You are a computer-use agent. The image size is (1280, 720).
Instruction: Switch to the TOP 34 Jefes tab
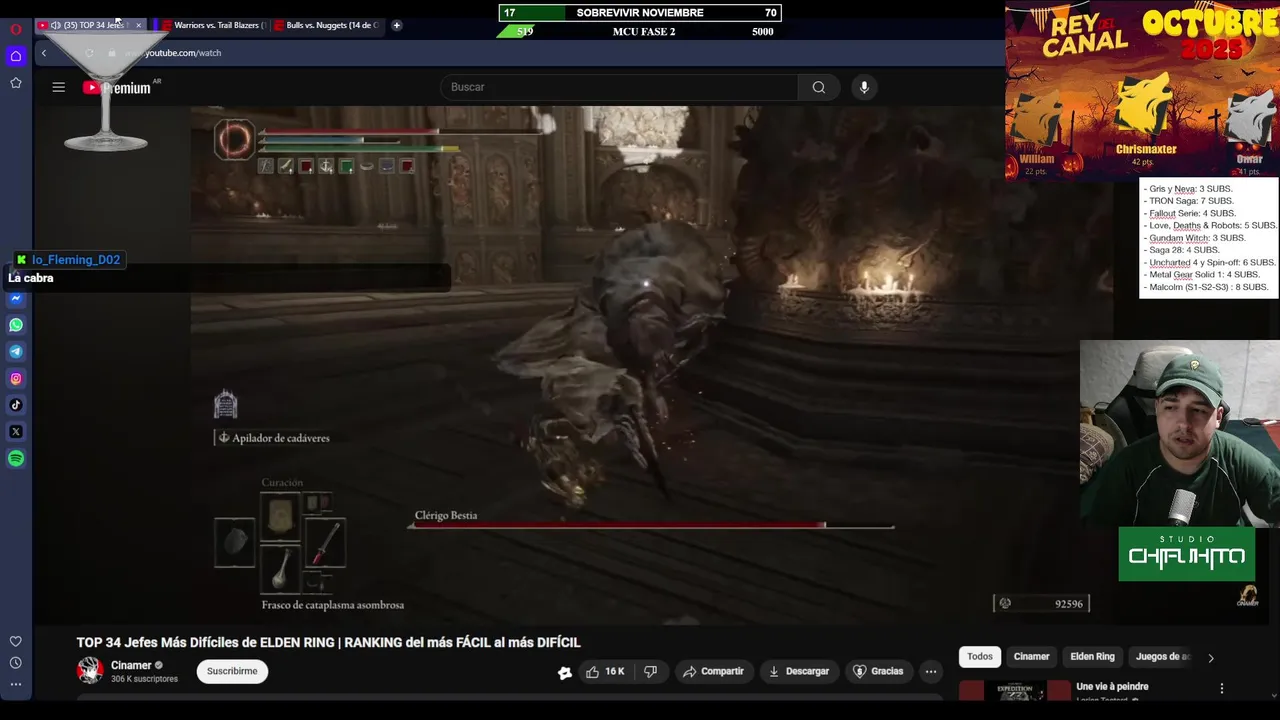90,25
